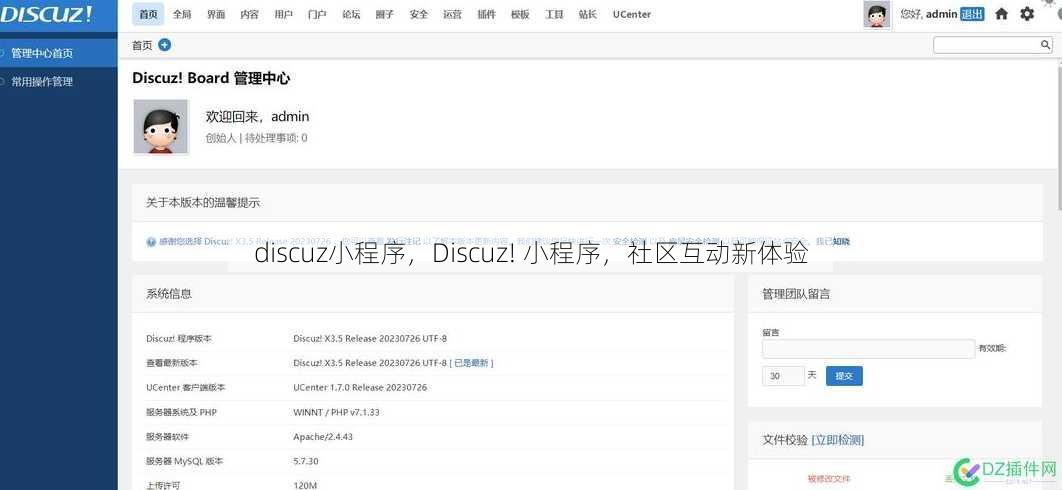Open the 模板 menu
The height and width of the screenshot is (490, 1062).
(x=520, y=14)
